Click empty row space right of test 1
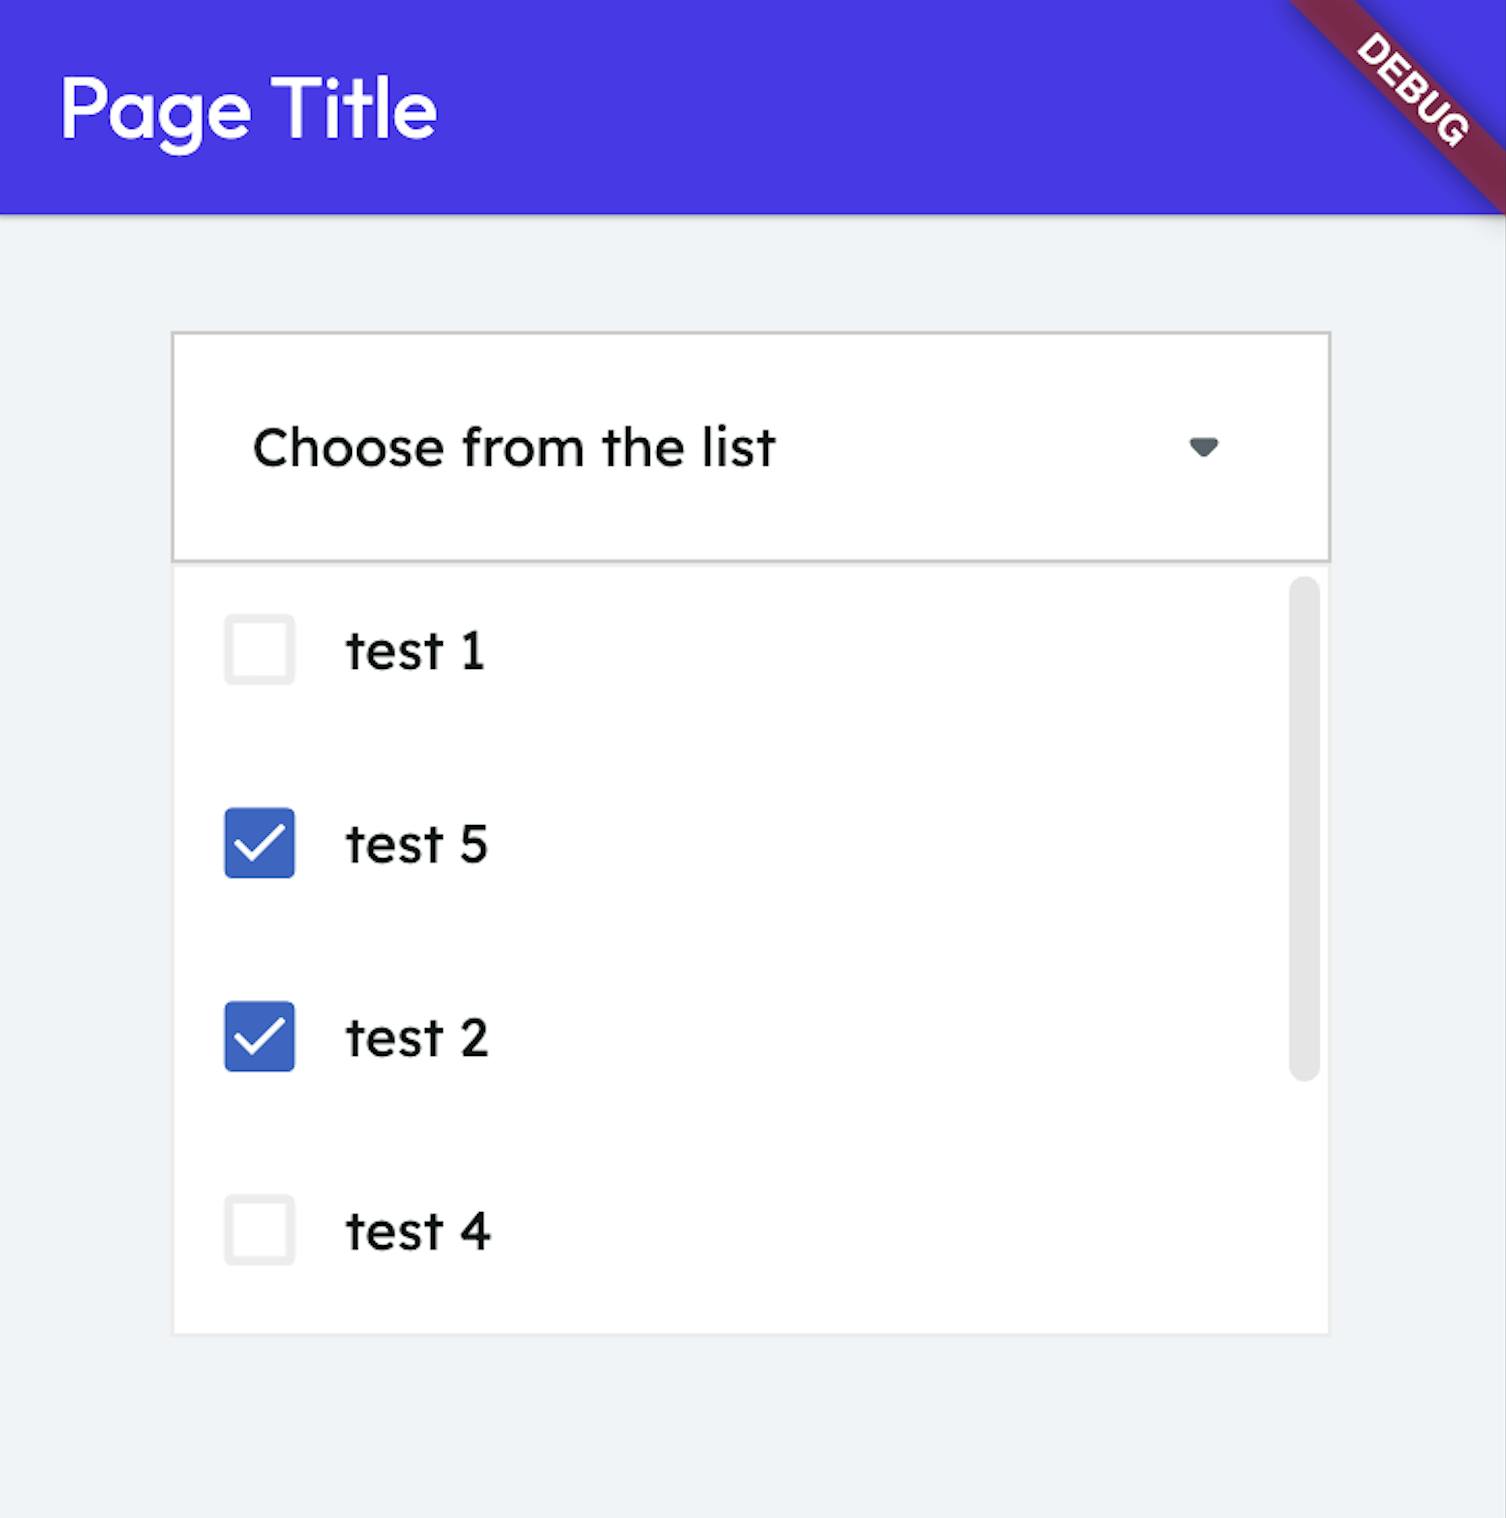This screenshot has height=1518, width=1506. click(850, 651)
